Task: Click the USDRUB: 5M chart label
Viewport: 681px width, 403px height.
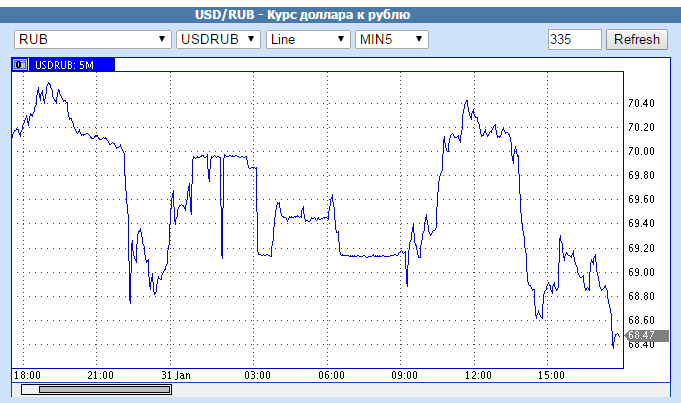Action: pyautogui.click(x=64, y=65)
